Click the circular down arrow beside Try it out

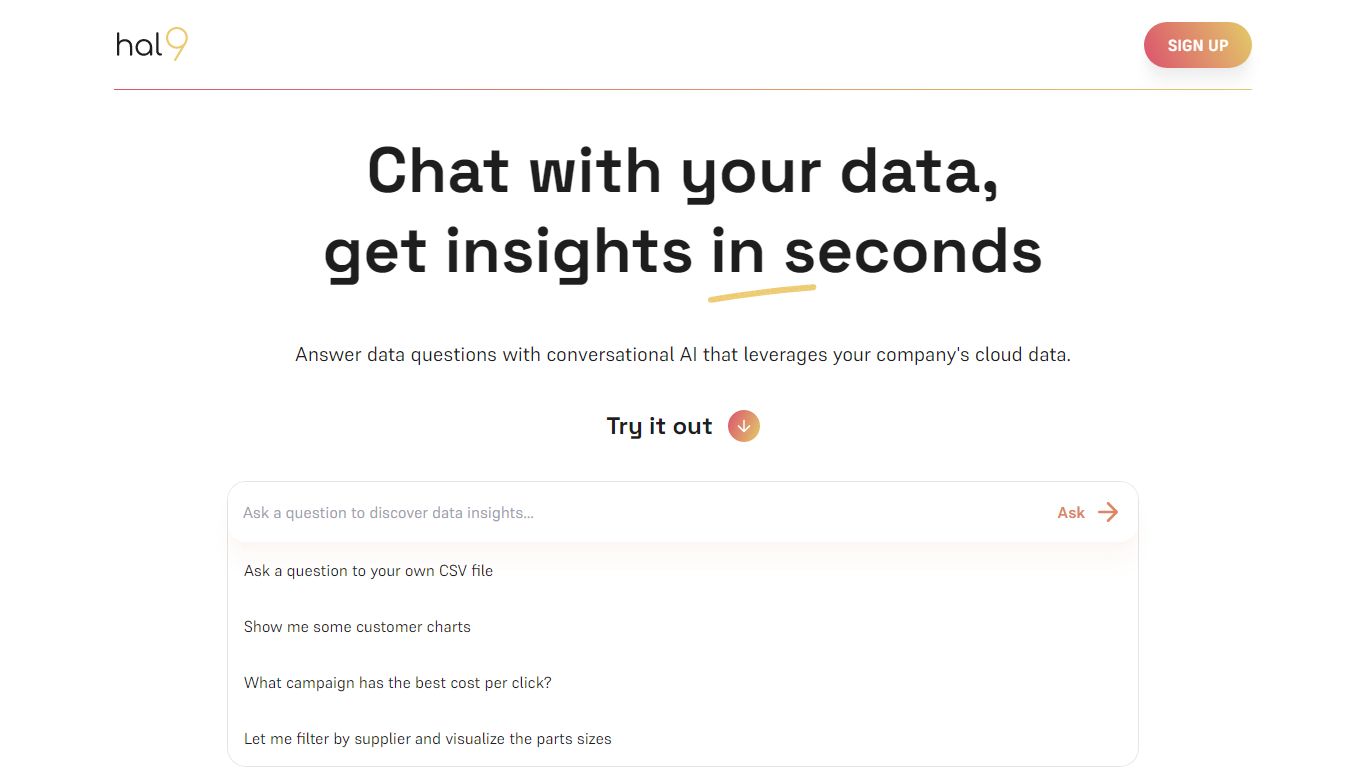tap(743, 426)
